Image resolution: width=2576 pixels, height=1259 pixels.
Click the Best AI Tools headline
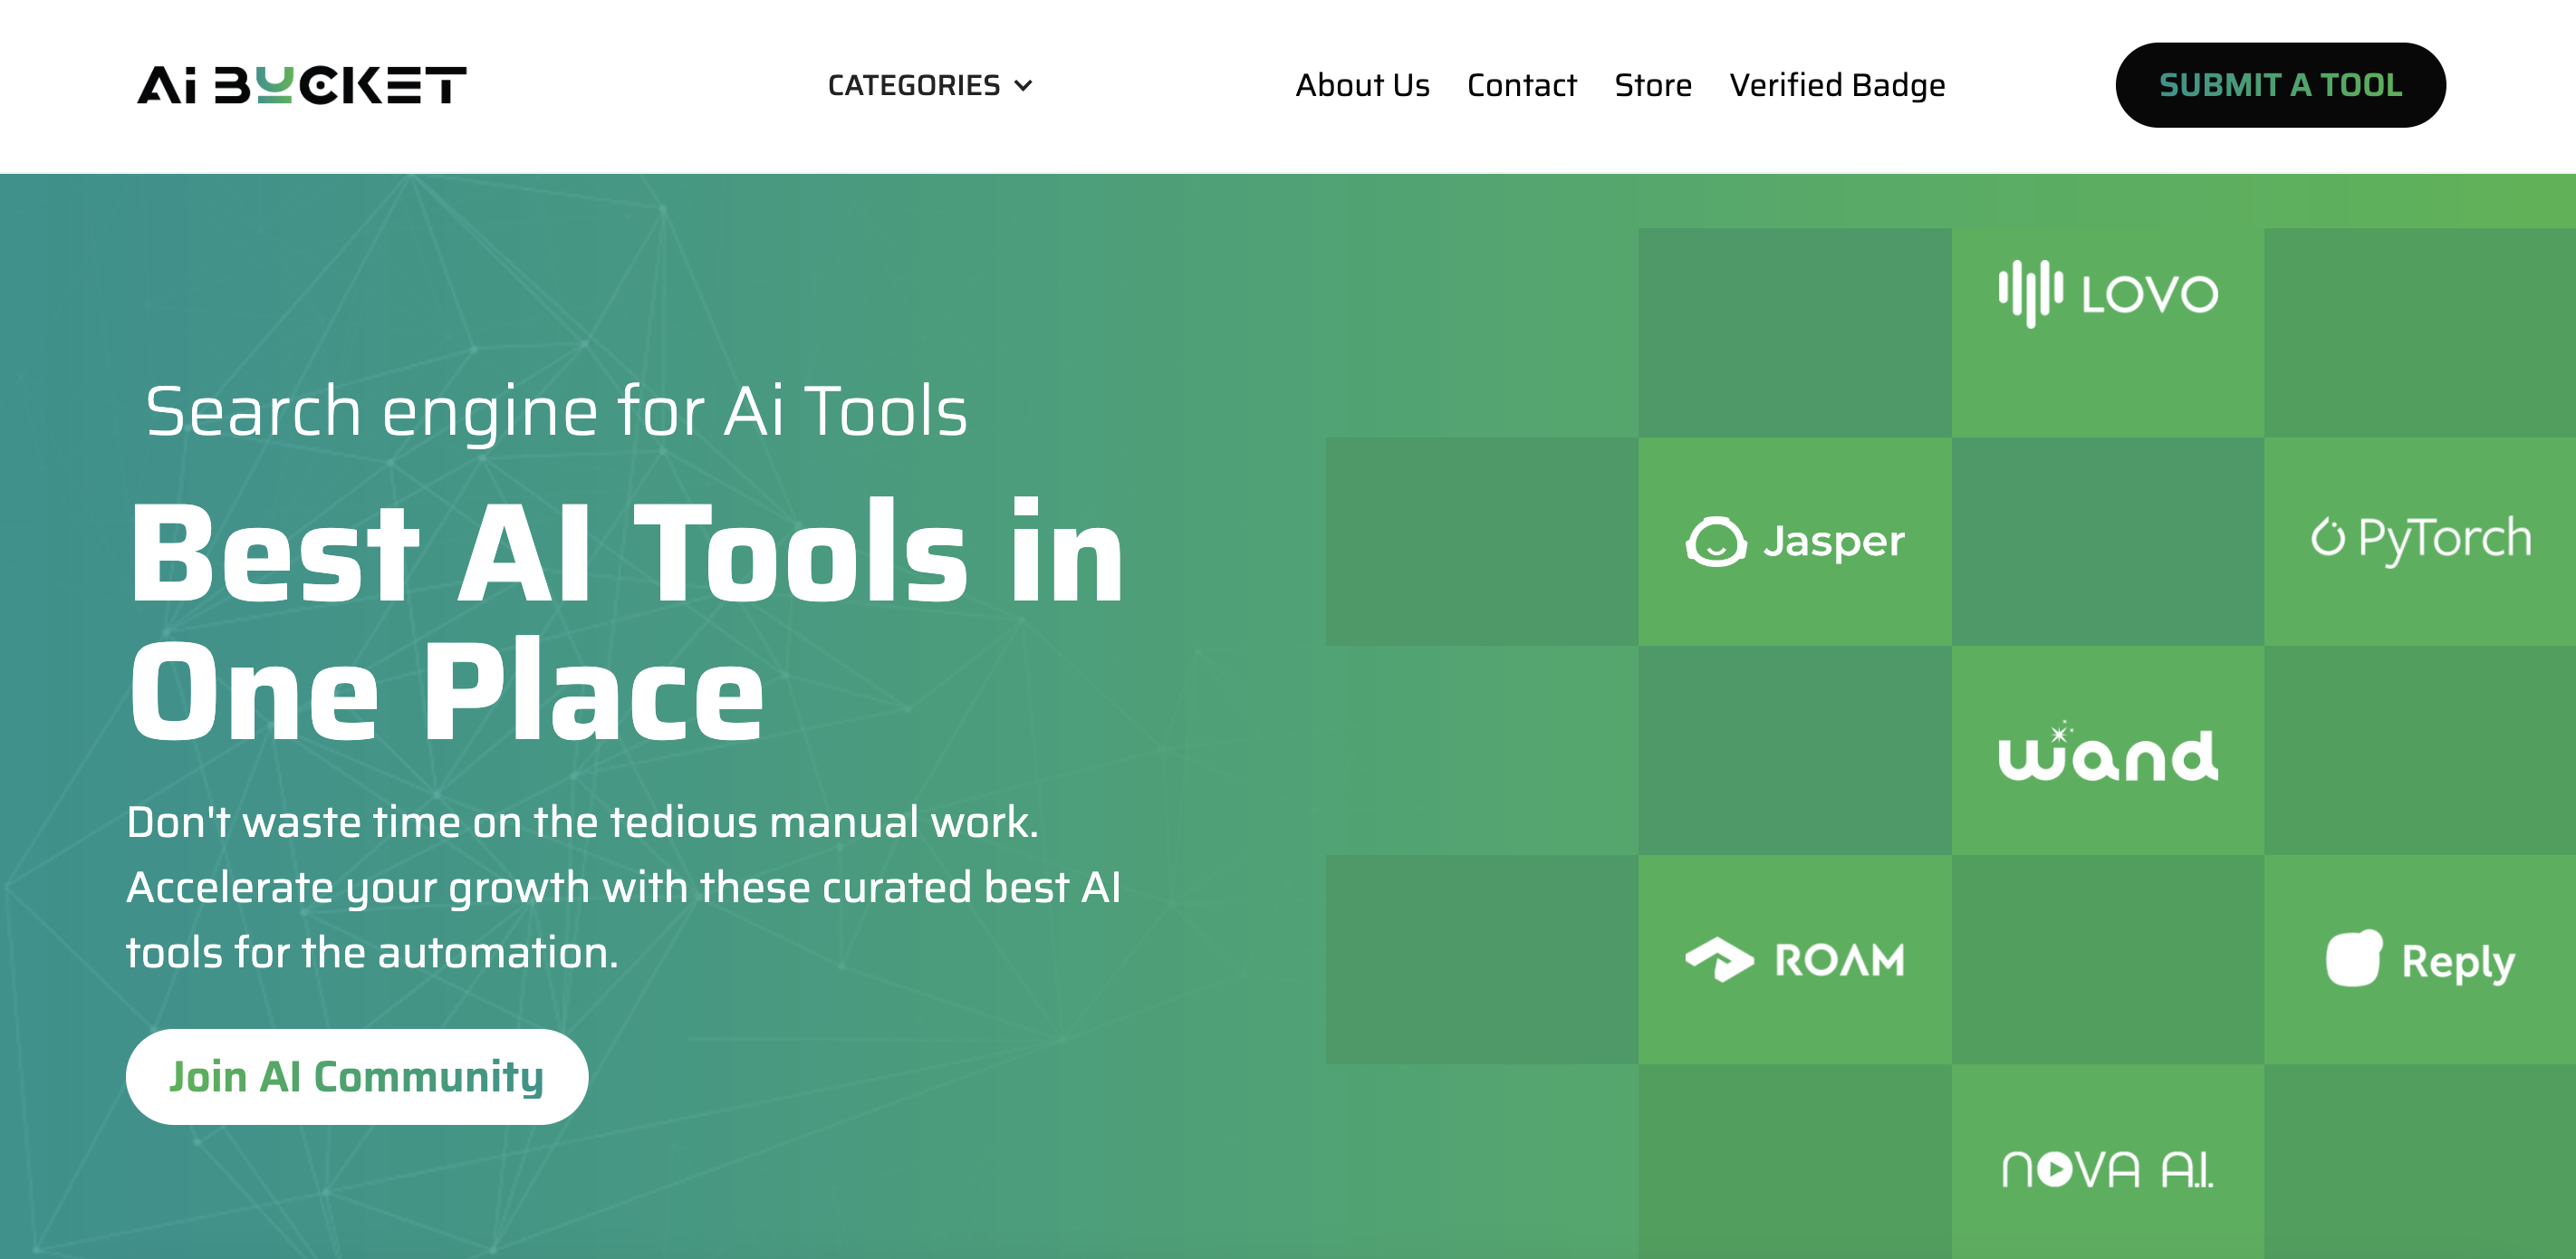(x=627, y=620)
